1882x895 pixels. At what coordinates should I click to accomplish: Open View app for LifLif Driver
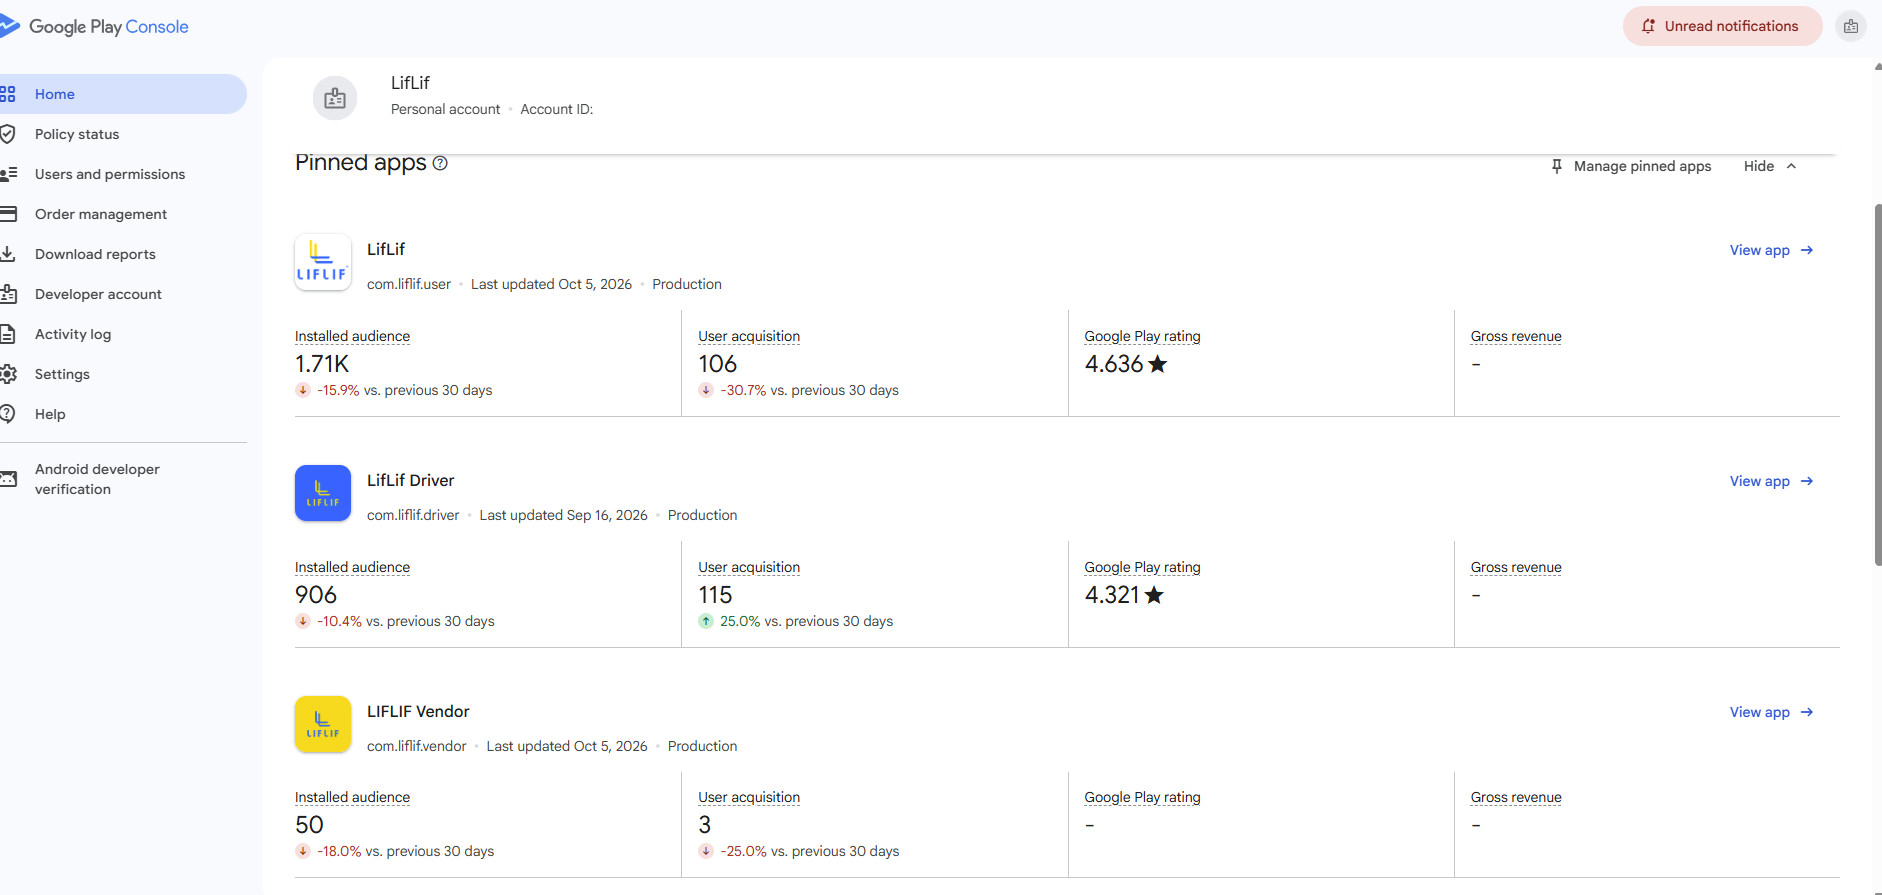coord(1771,481)
